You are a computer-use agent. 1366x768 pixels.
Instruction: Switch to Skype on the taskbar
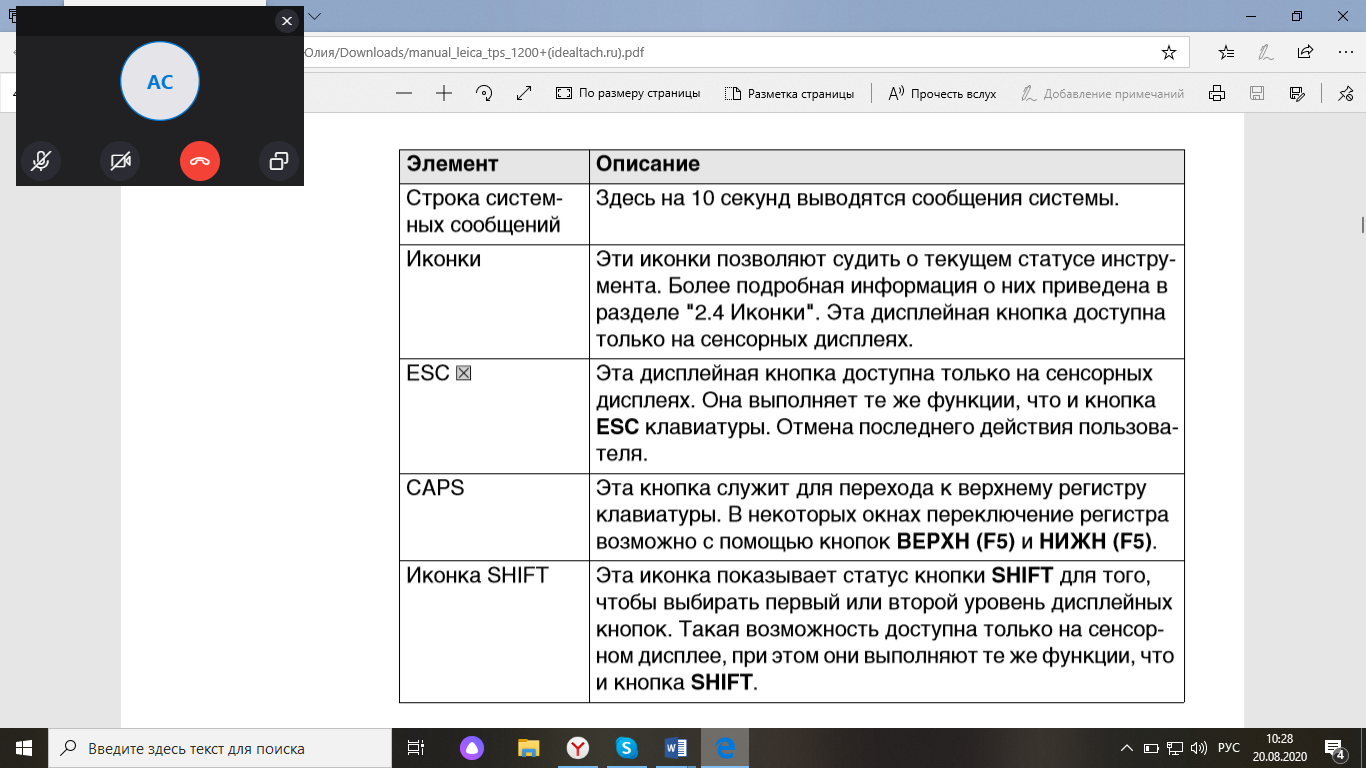tap(626, 748)
